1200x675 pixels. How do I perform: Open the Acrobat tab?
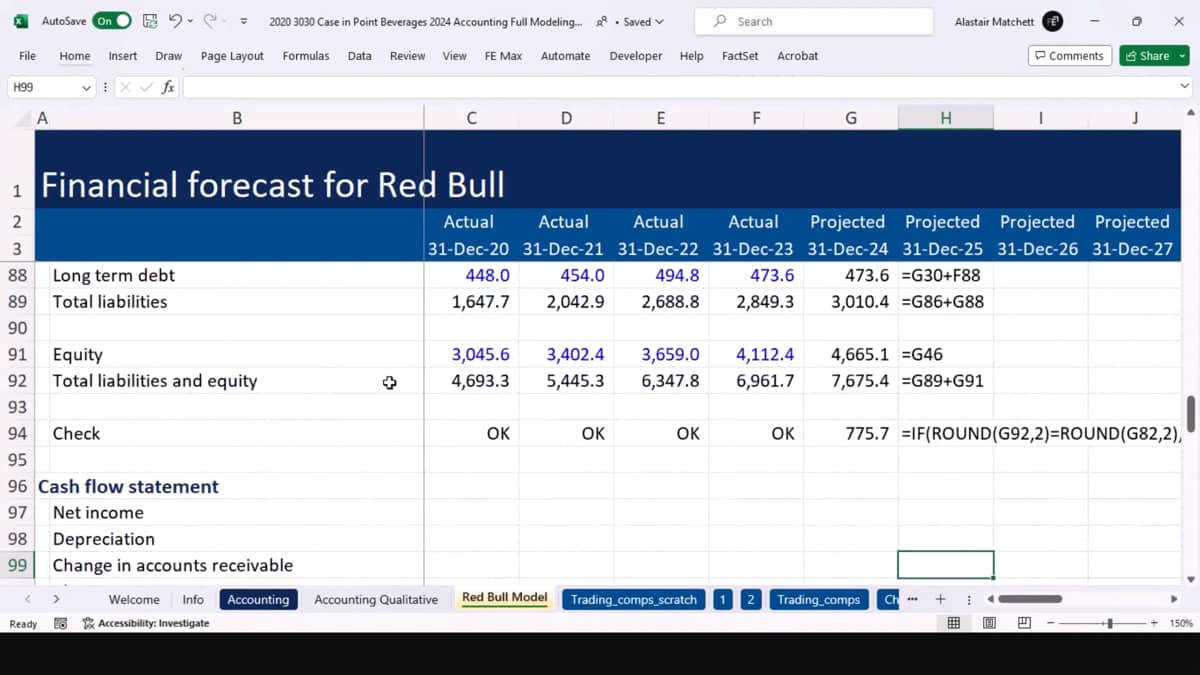798,56
